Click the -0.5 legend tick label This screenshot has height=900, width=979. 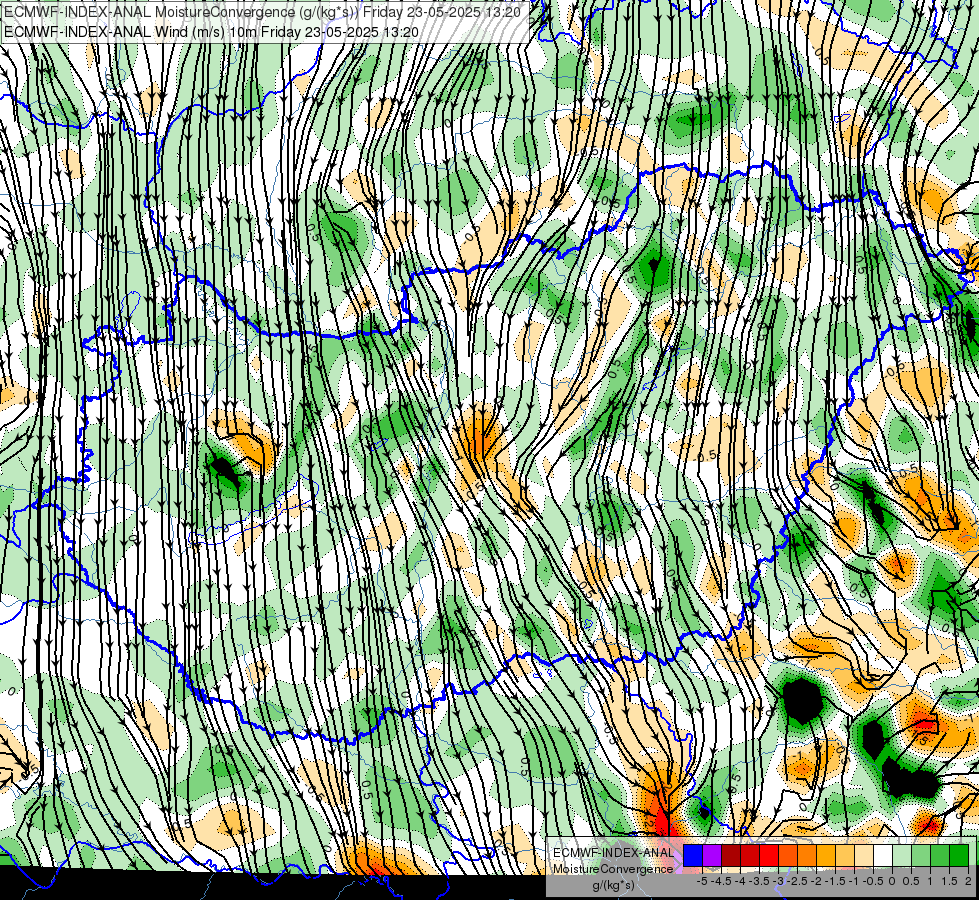click(873, 881)
